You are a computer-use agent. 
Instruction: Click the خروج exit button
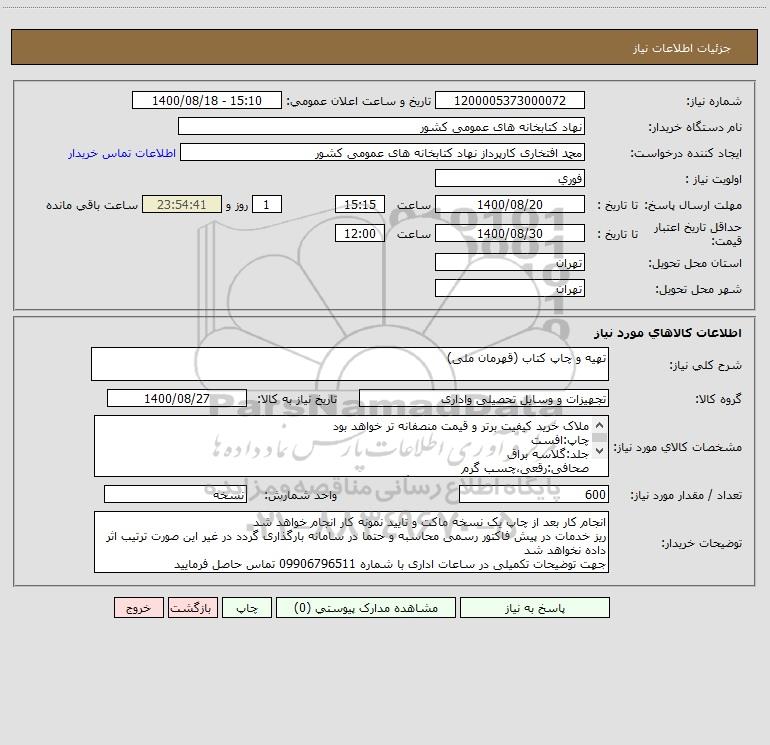138,608
